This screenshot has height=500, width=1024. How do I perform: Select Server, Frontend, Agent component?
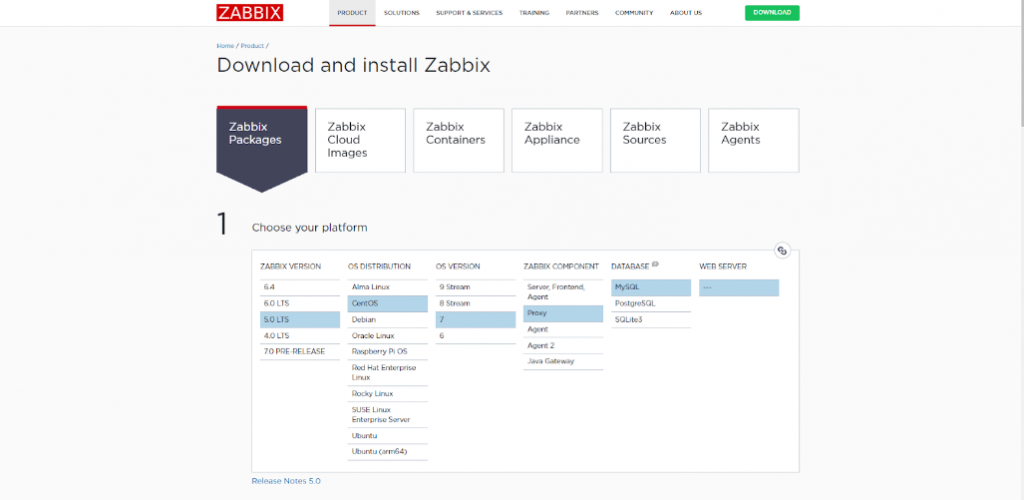point(563,292)
